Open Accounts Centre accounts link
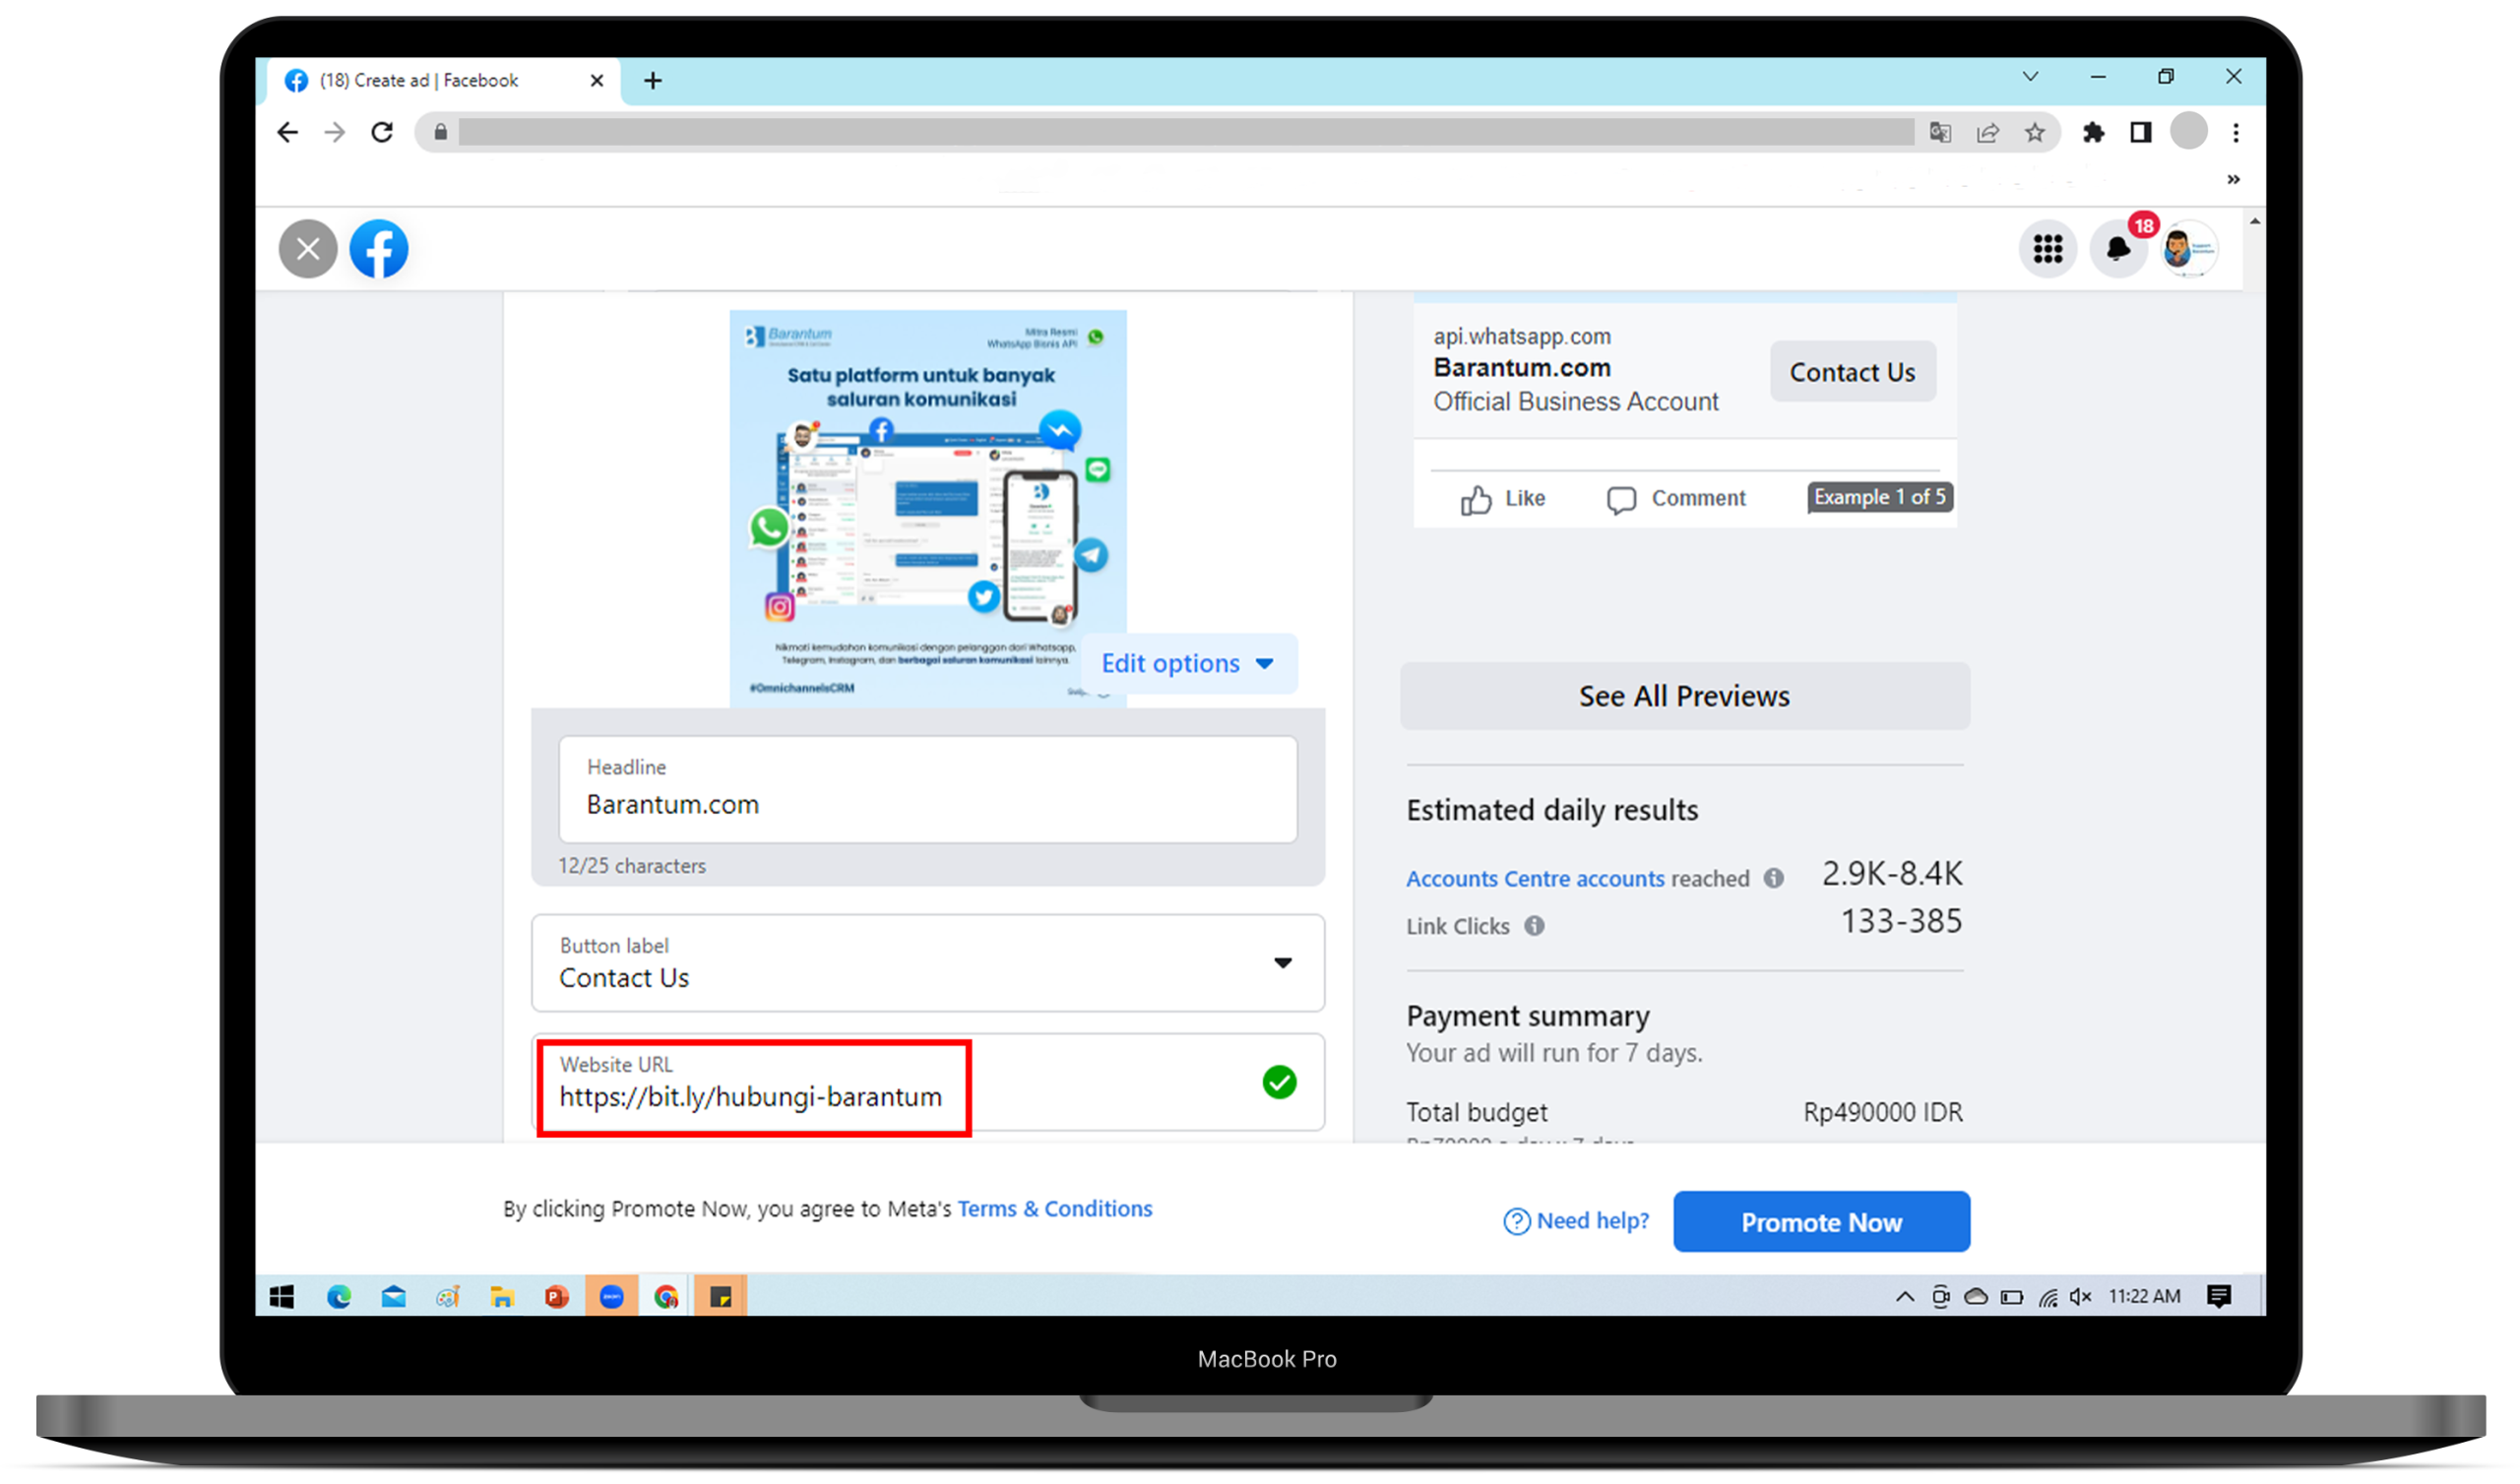 coord(1535,879)
